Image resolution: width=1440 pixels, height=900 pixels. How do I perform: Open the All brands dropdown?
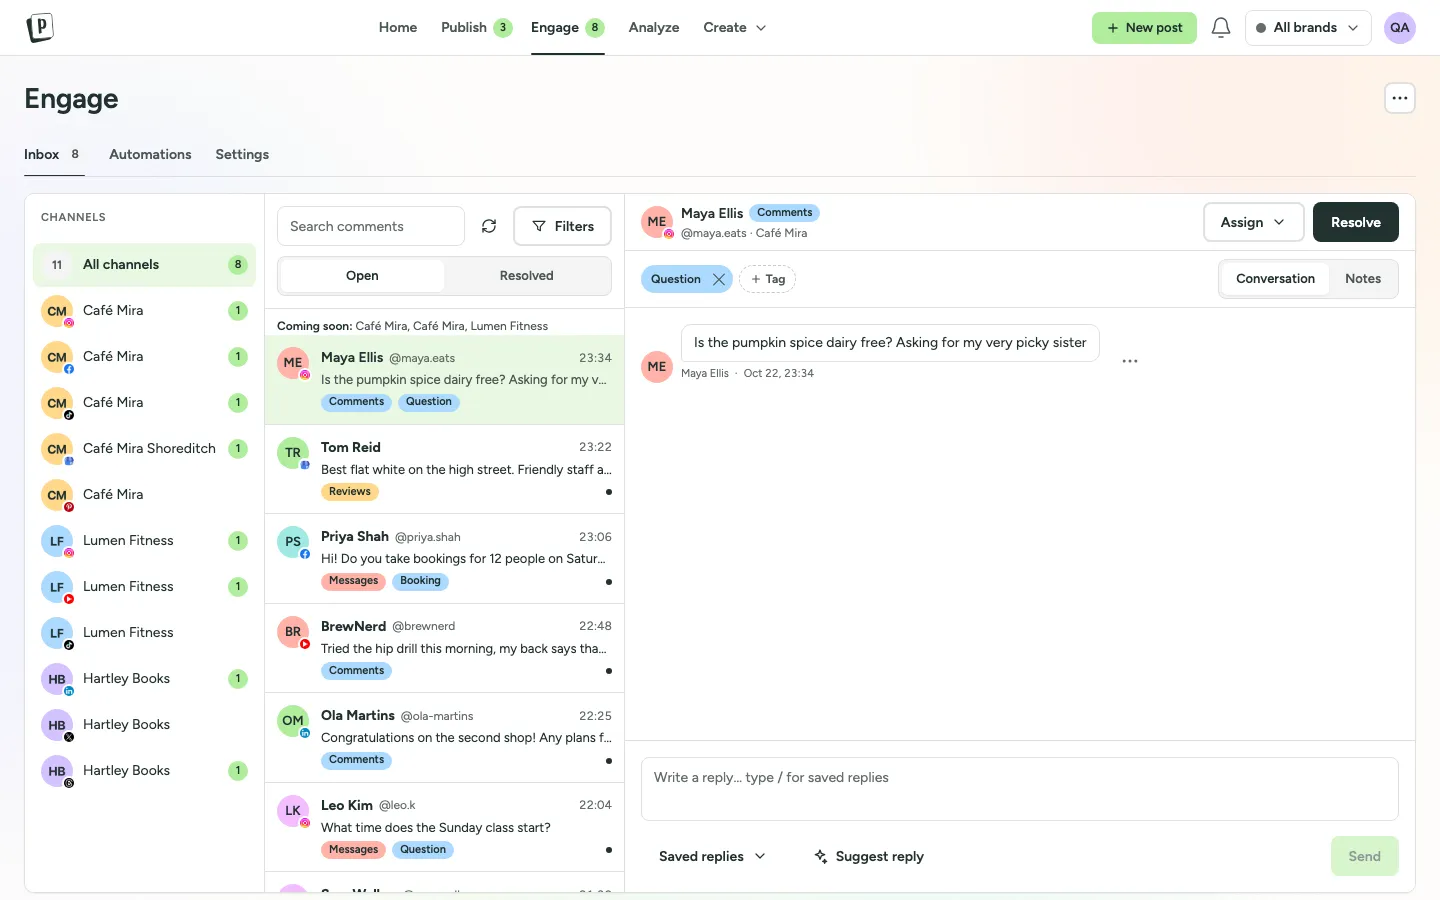click(x=1307, y=28)
